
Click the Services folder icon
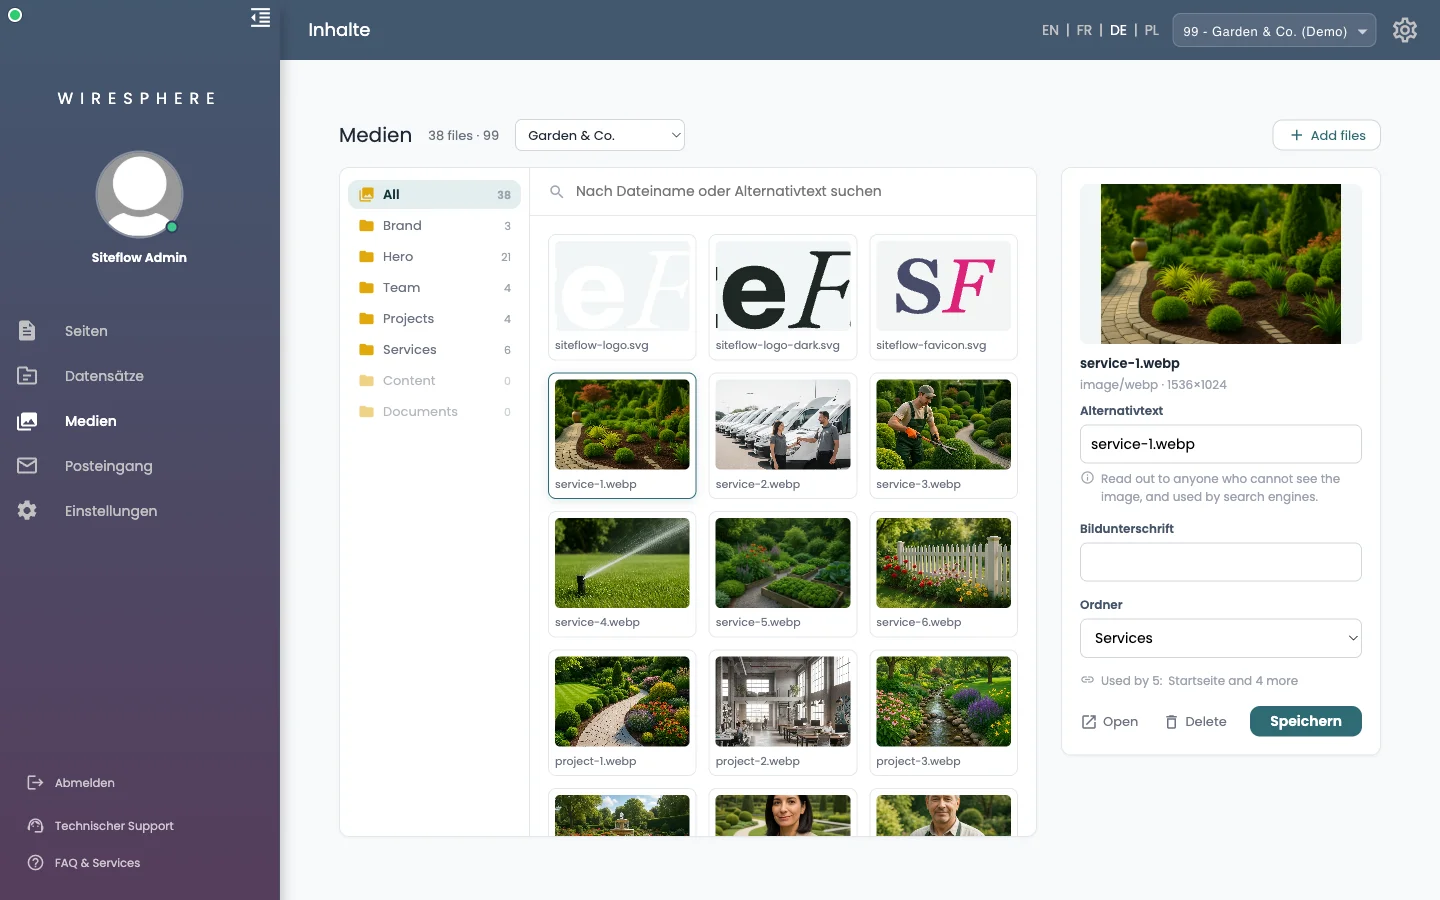tap(366, 350)
